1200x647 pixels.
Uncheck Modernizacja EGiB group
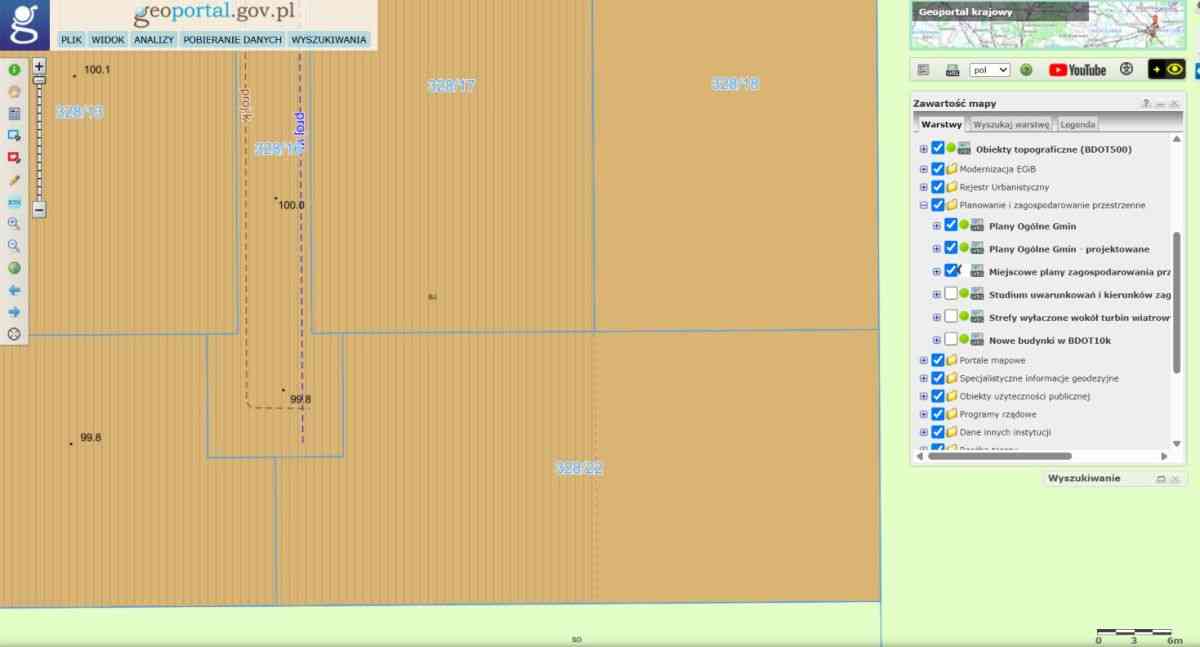tap(938, 168)
